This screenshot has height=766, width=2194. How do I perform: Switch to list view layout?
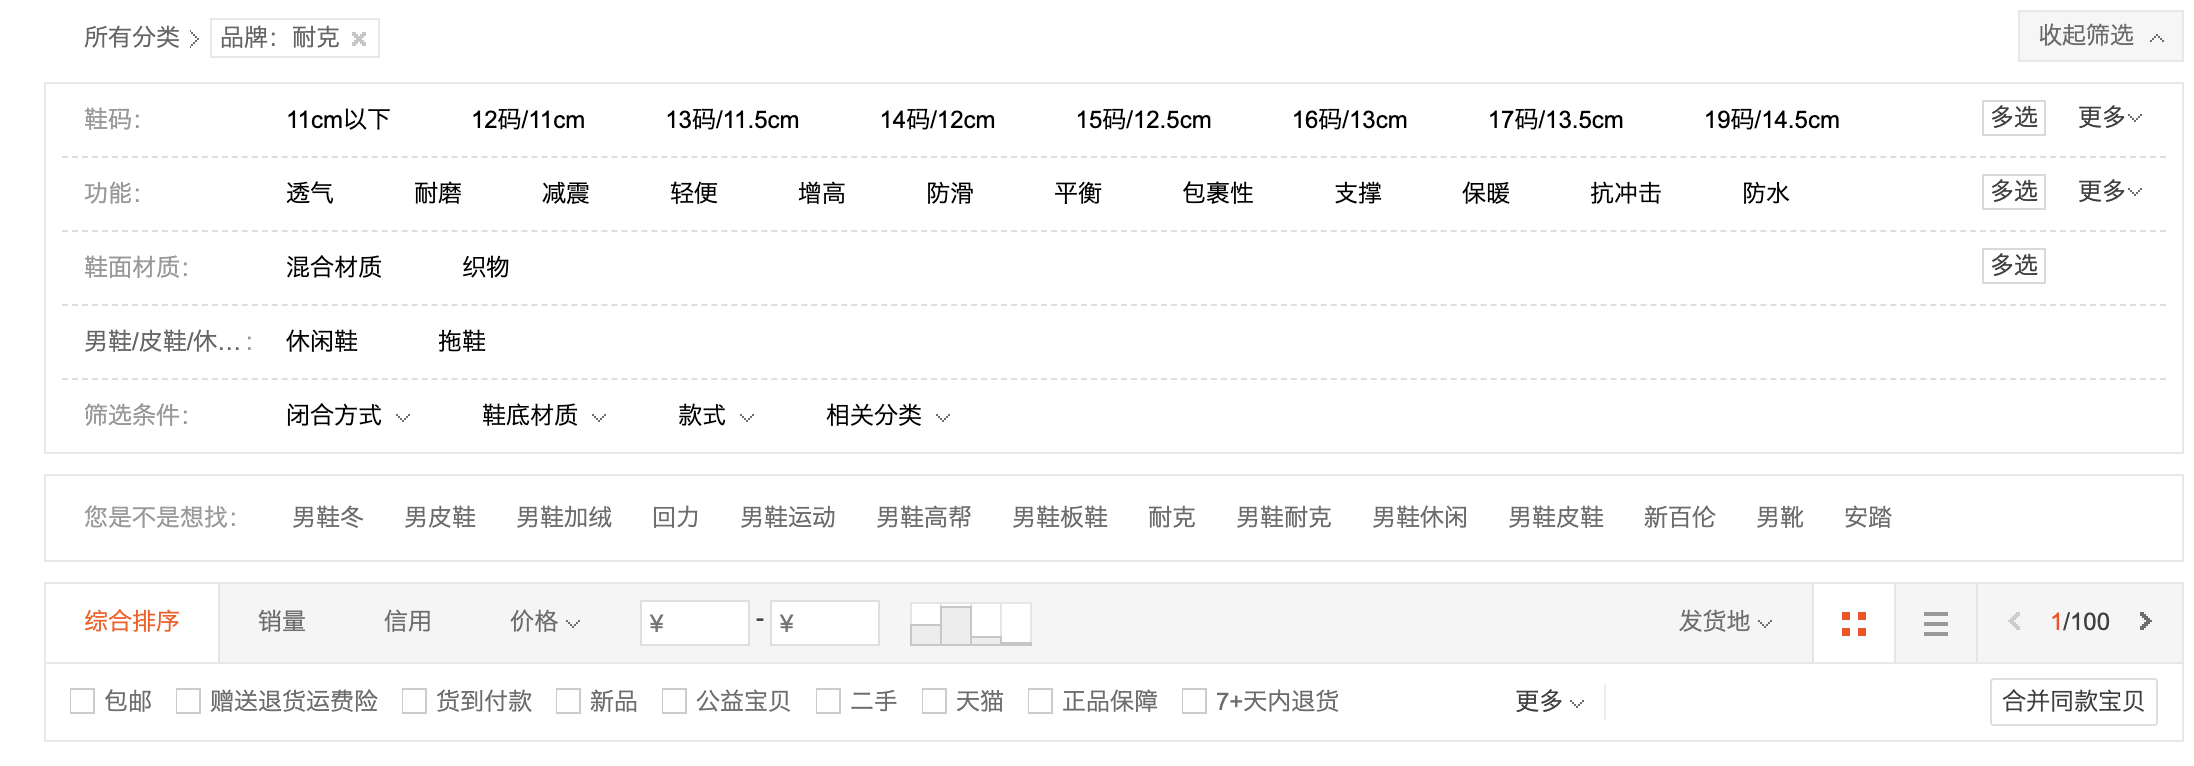click(1936, 623)
